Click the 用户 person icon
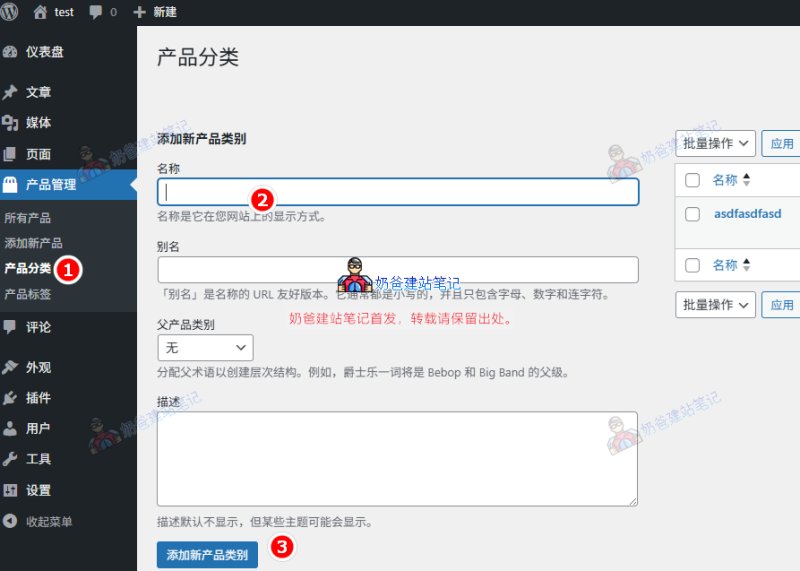Image resolution: width=800 pixels, height=571 pixels. [x=10, y=429]
